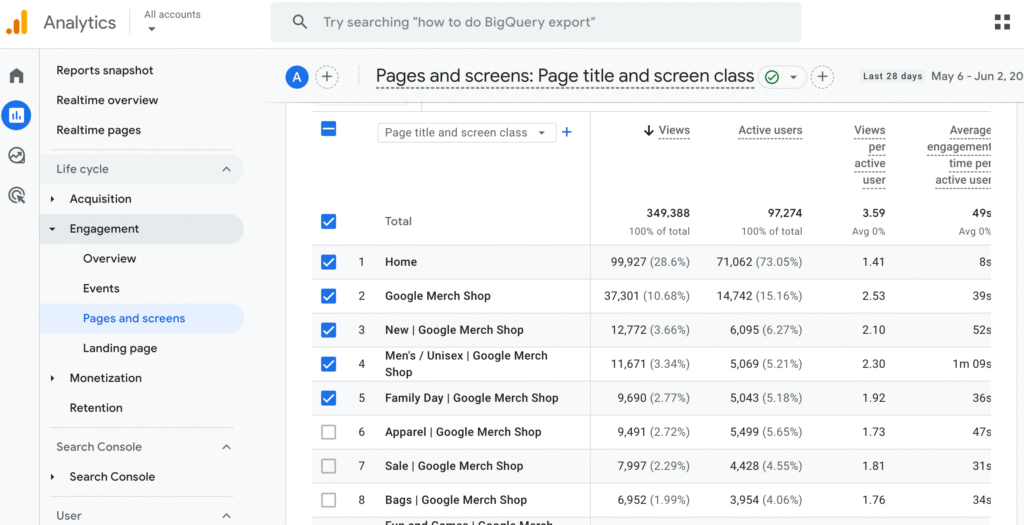
Task: Select Pages and screens report
Action: (141, 319)
